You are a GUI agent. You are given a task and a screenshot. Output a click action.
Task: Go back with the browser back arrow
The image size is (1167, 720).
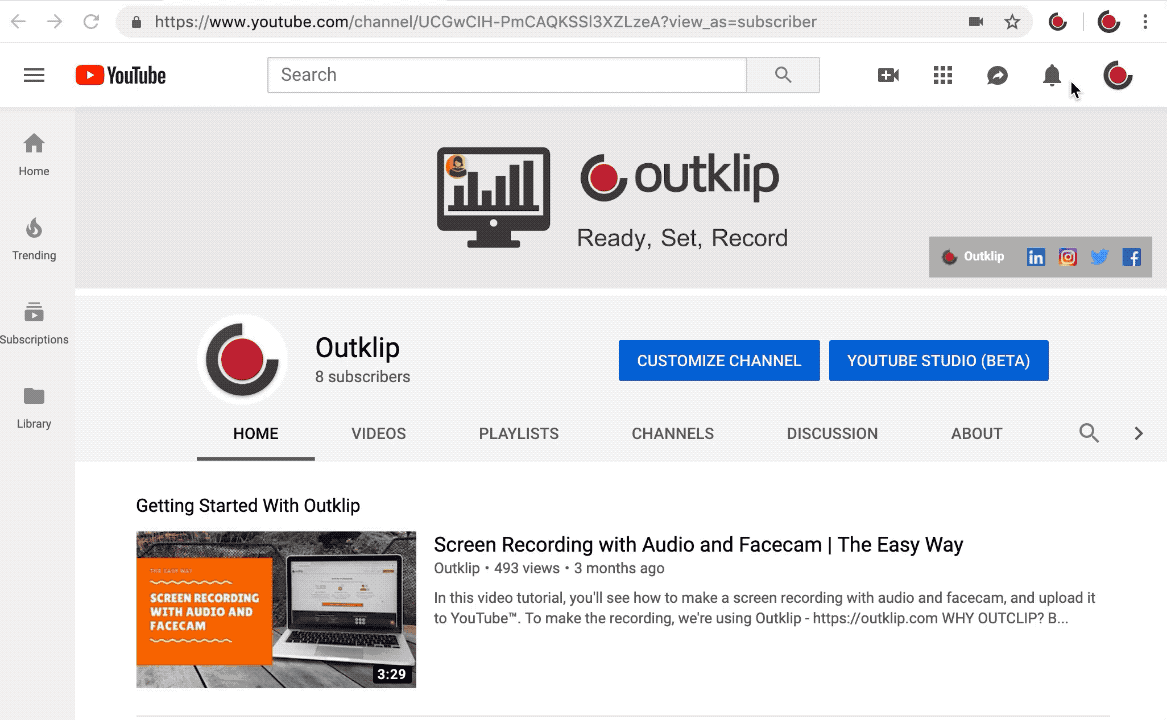coord(18,22)
